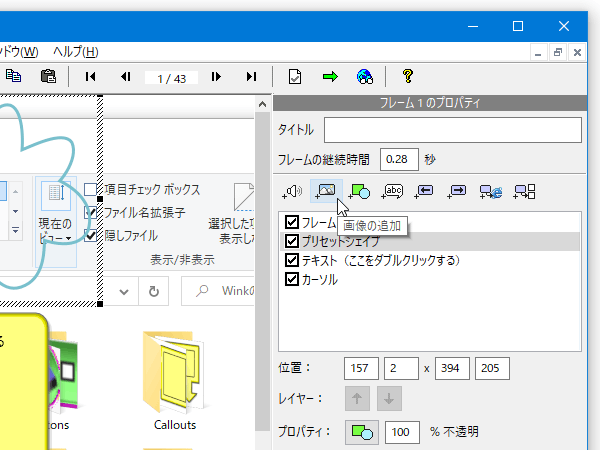The image size is (600, 450).
Task: Select テキスト（ここをダブルクリックする） row
Action: (430, 260)
